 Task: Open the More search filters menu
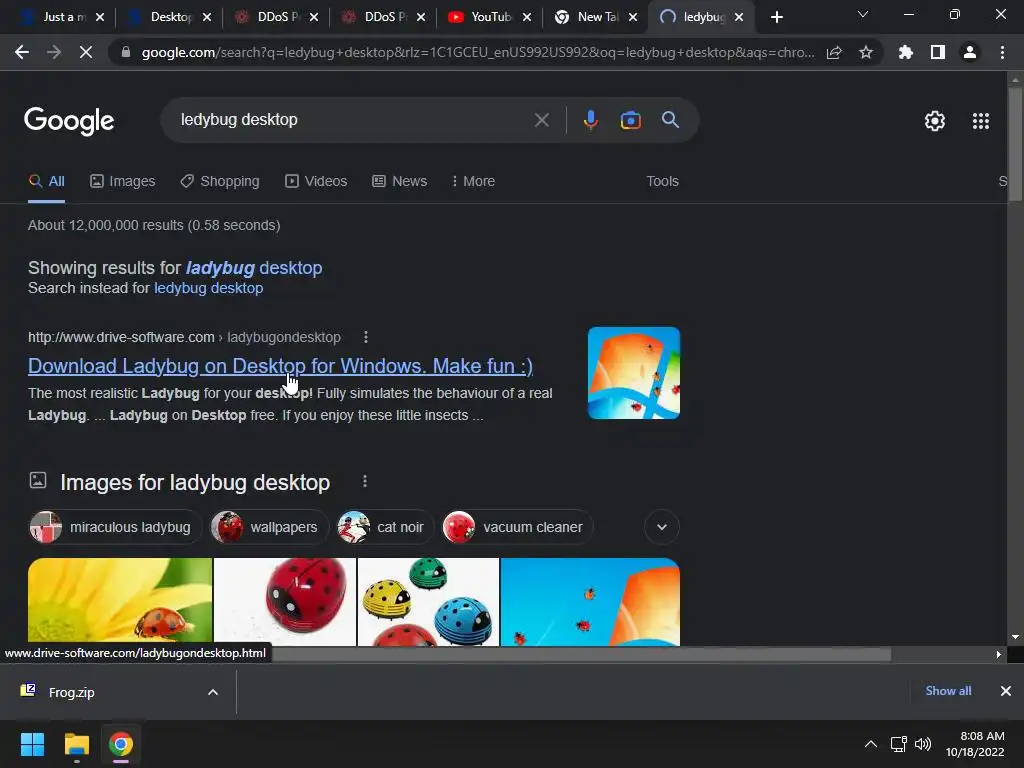(x=473, y=181)
